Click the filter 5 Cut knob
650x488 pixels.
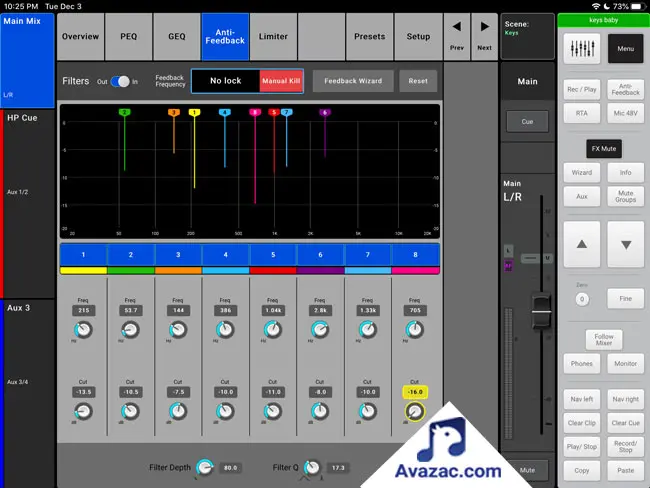tap(273, 411)
